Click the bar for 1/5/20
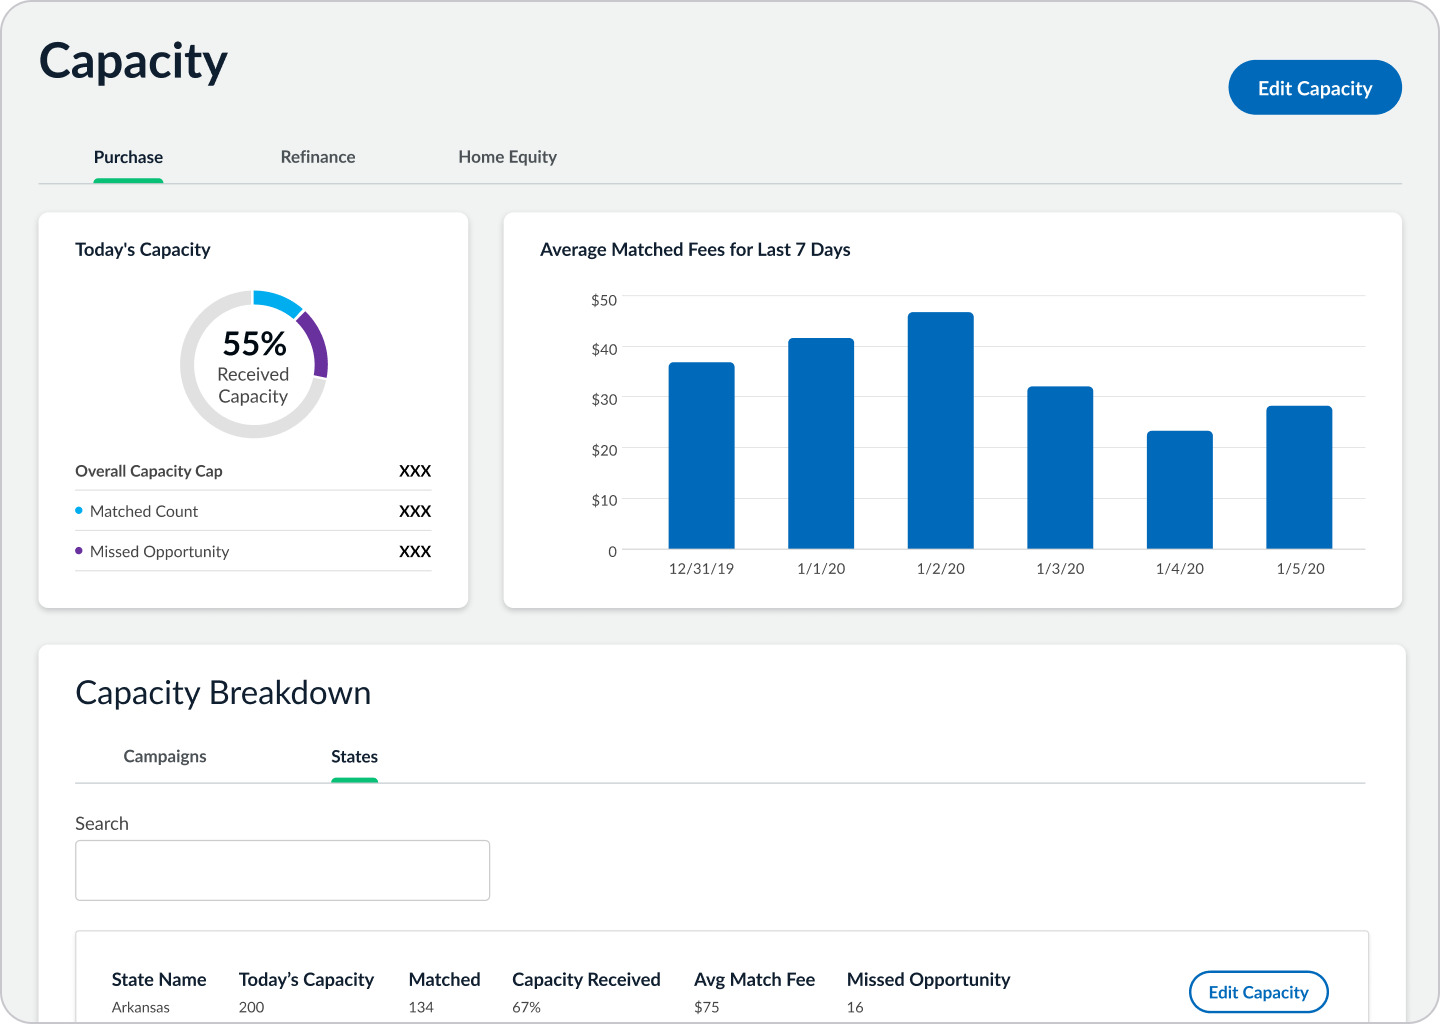Screen dimensions: 1440x1024 pyautogui.click(x=1299, y=477)
